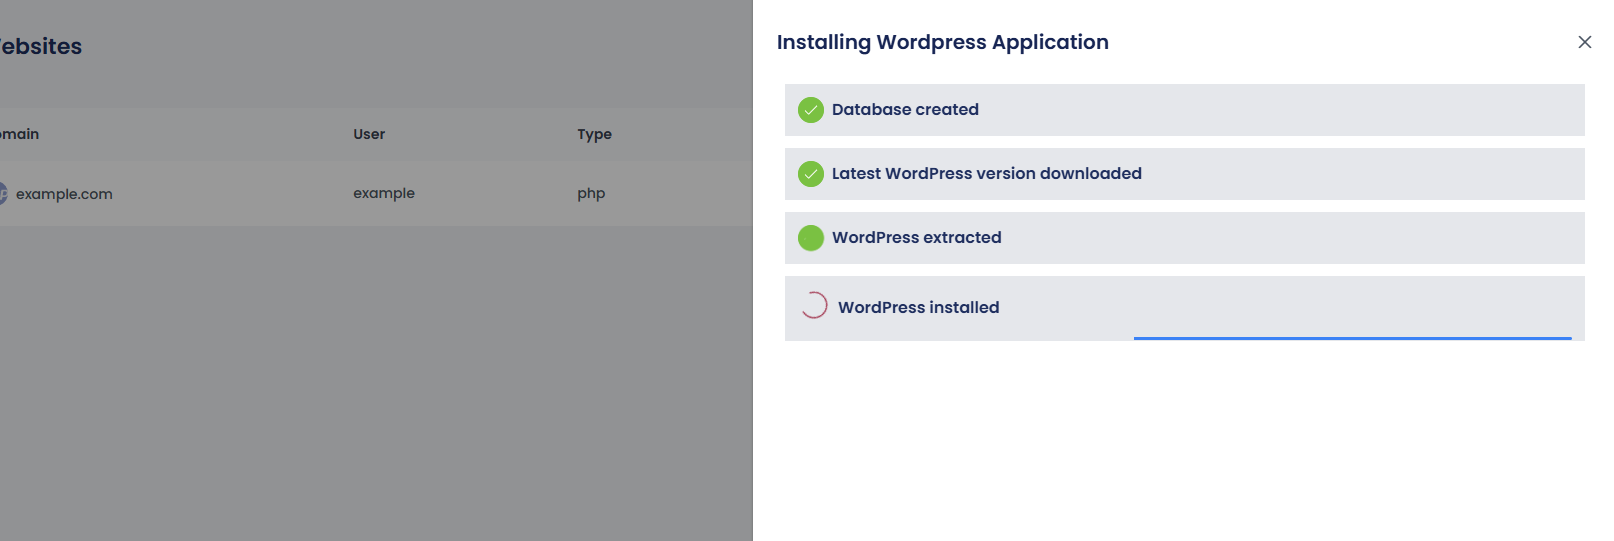Click the 'Installing Wordpress Application' heading
This screenshot has width=1614, height=541.
pyautogui.click(x=943, y=42)
